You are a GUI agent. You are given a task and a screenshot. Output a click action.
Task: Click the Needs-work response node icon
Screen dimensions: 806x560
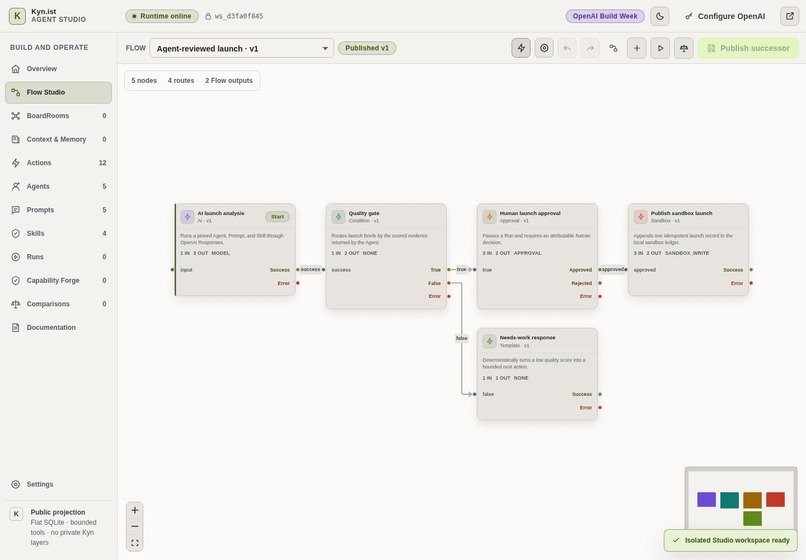click(489, 341)
